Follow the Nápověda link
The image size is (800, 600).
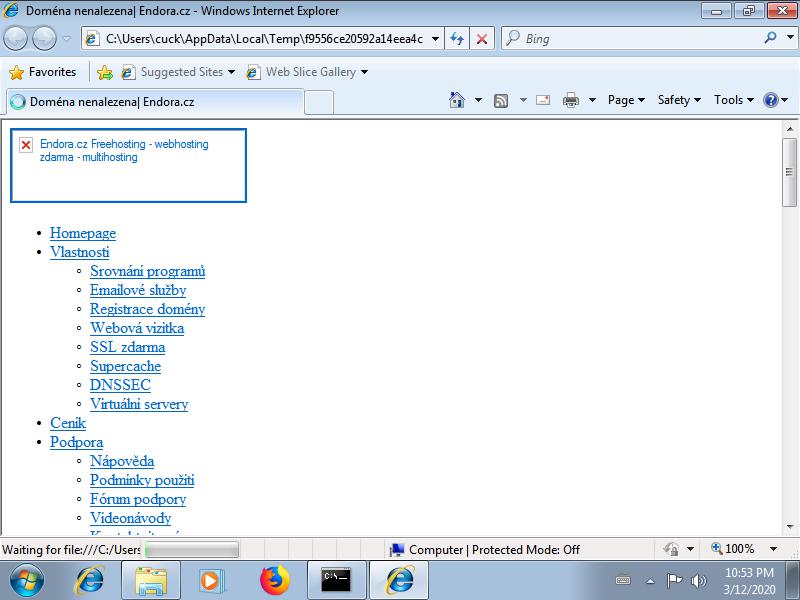(122, 461)
